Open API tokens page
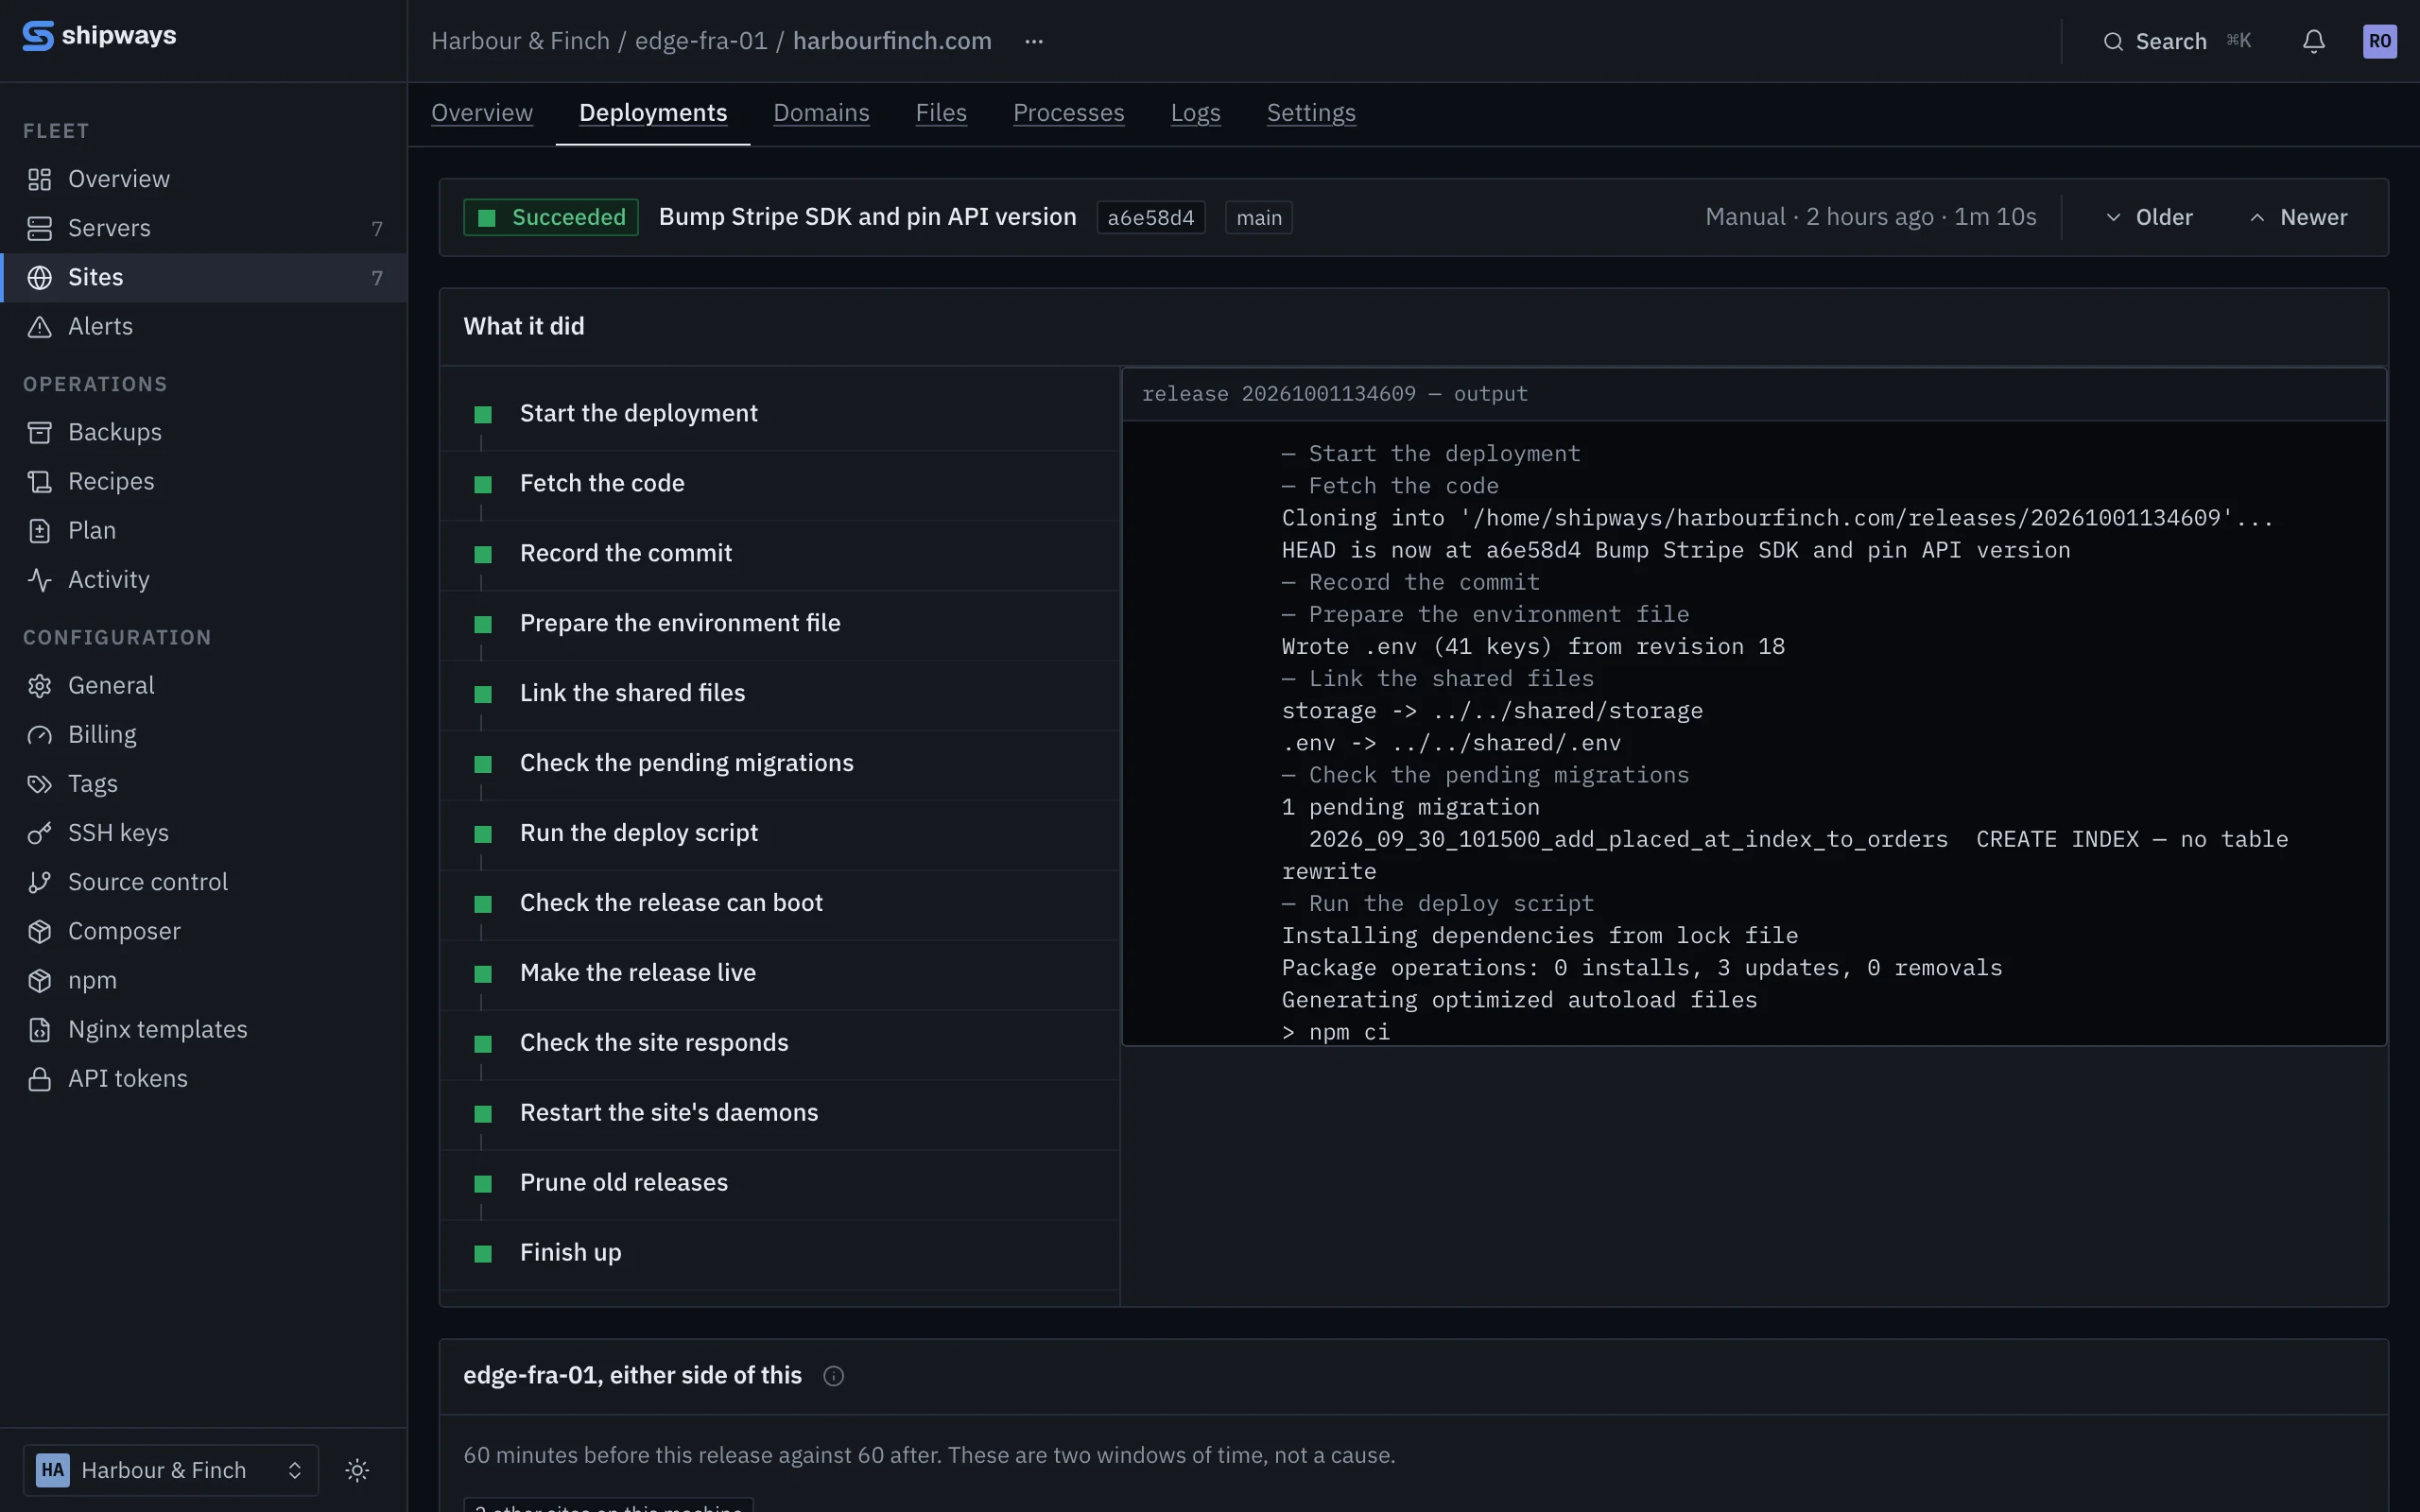 tap(203, 1078)
